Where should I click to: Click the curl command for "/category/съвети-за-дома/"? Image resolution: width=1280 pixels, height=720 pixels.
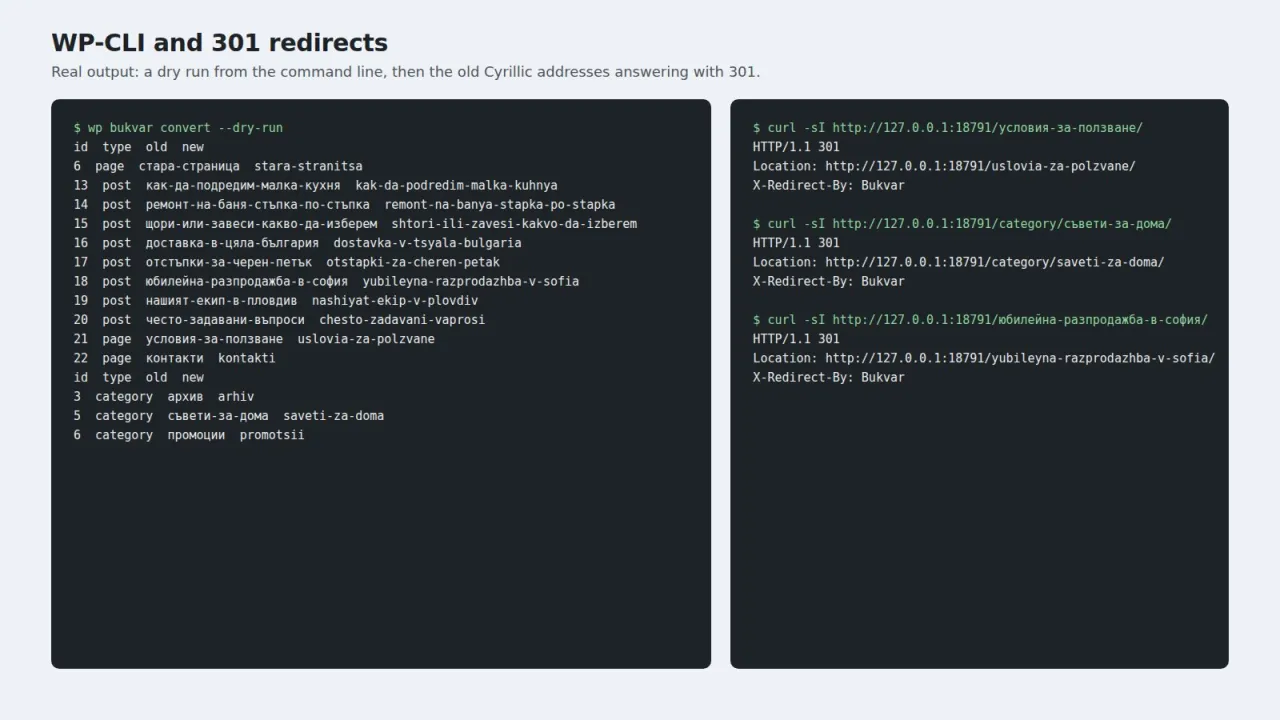coord(962,224)
